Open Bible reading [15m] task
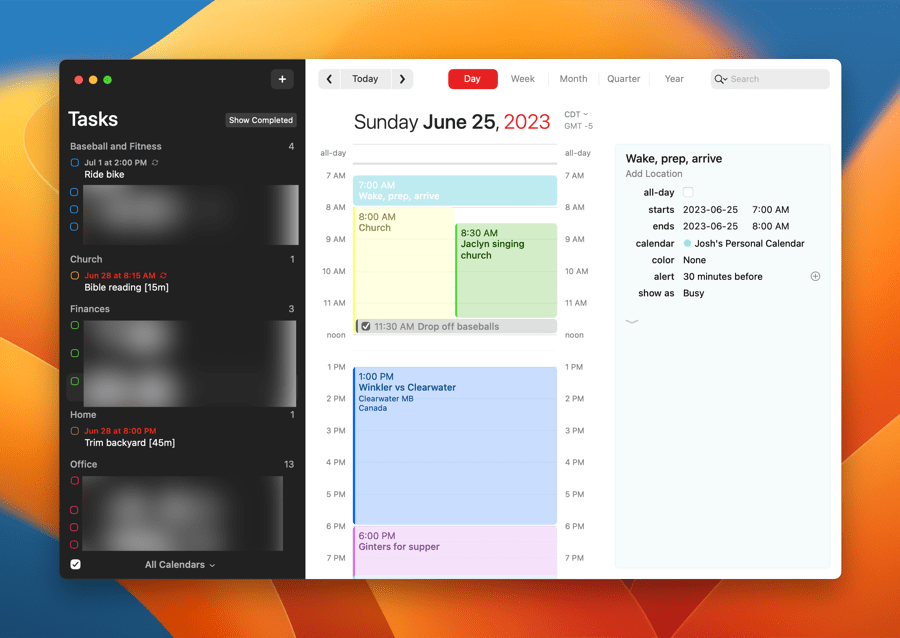This screenshot has height=638, width=900. [126, 287]
